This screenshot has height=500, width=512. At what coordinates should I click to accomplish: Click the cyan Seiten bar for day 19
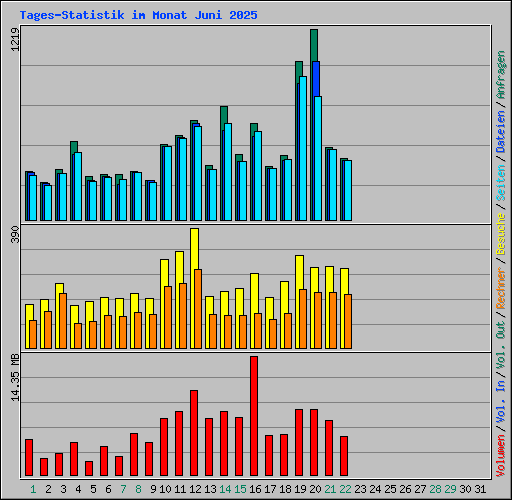[x=303, y=148]
